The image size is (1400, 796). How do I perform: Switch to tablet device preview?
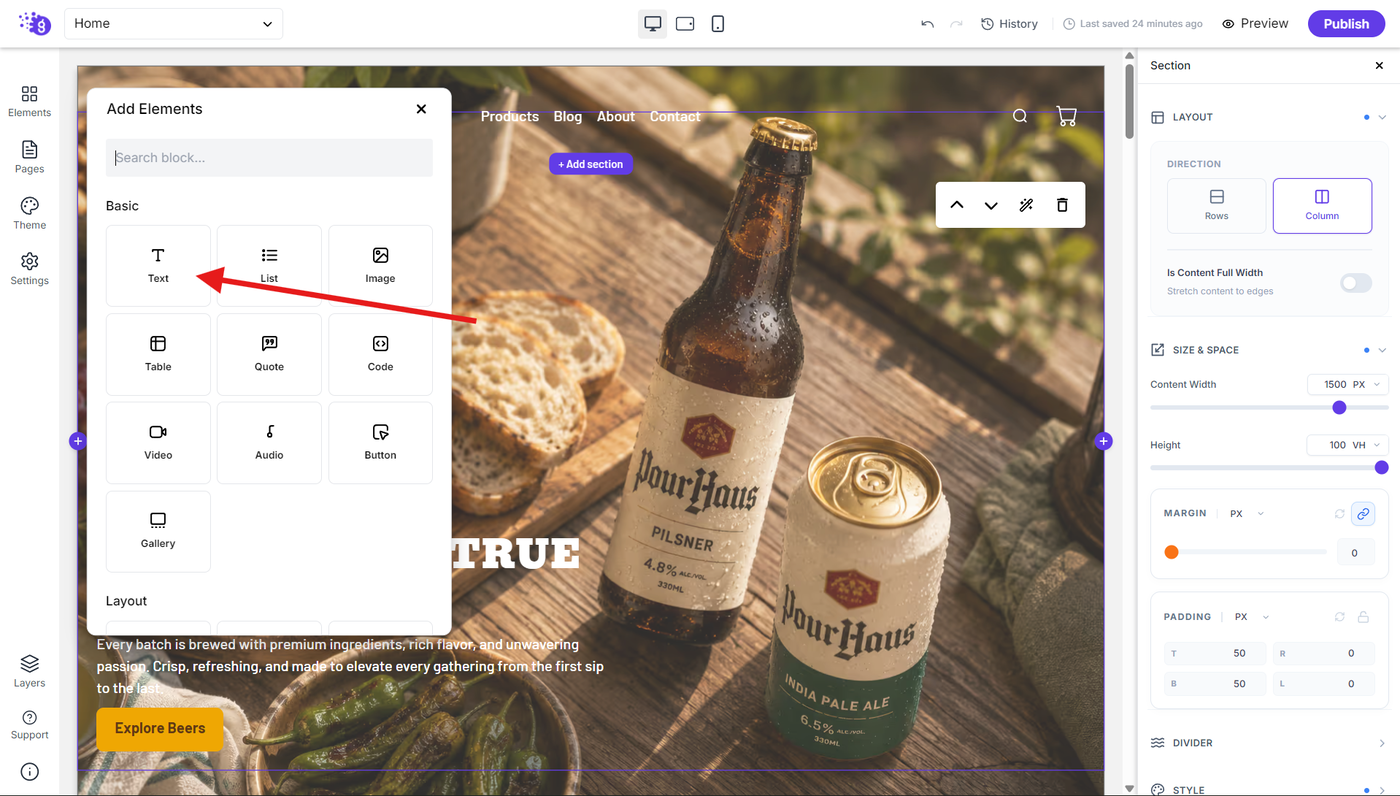coord(685,24)
